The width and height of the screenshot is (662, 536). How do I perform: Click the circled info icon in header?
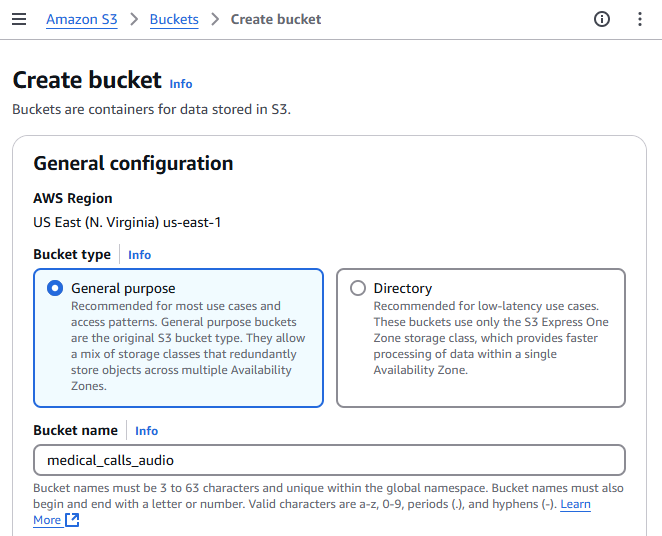(x=602, y=19)
